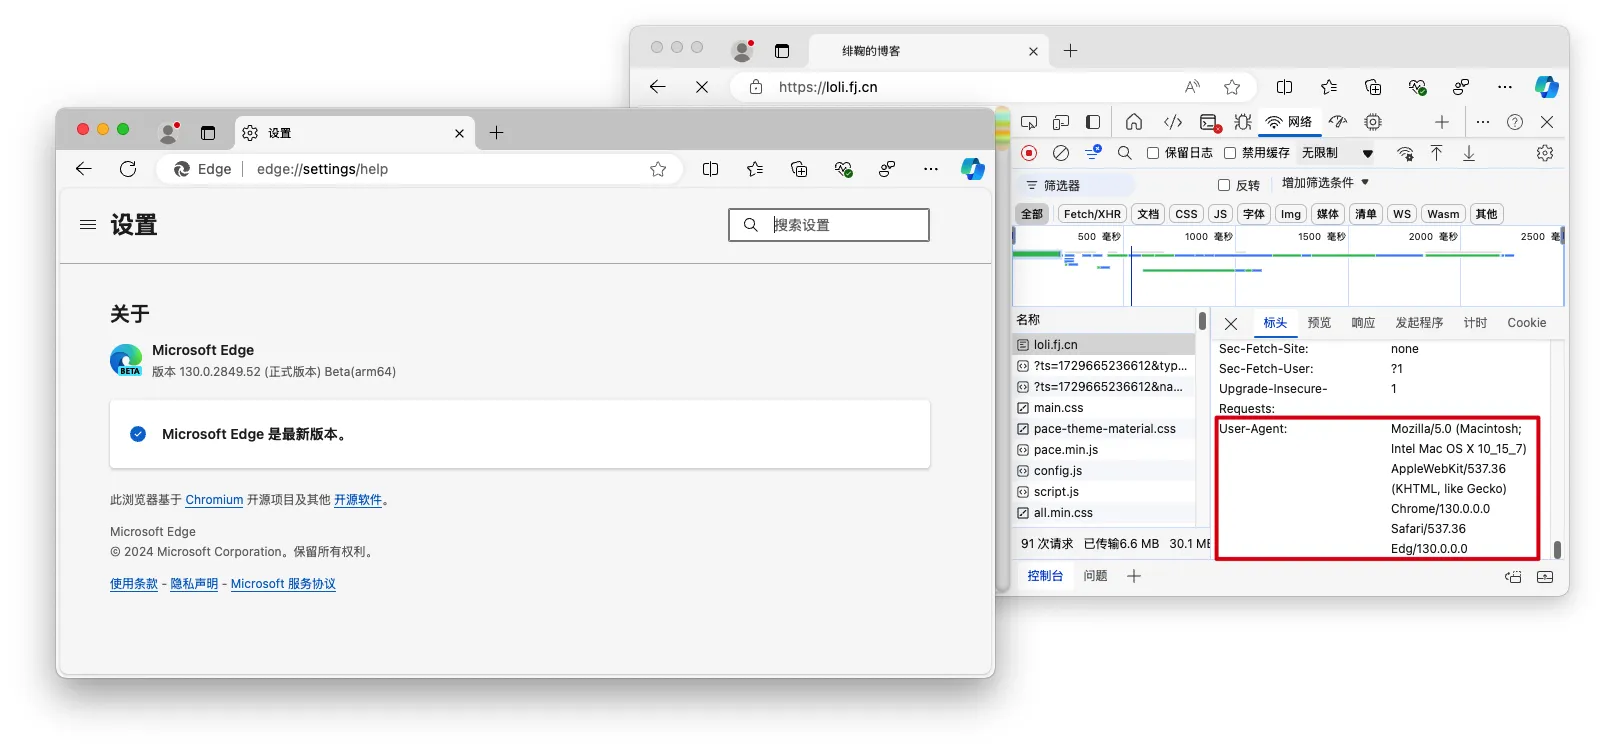The height and width of the screenshot is (752, 1603).
Task: Select the DevTools inspect element tool
Action: tap(1029, 122)
